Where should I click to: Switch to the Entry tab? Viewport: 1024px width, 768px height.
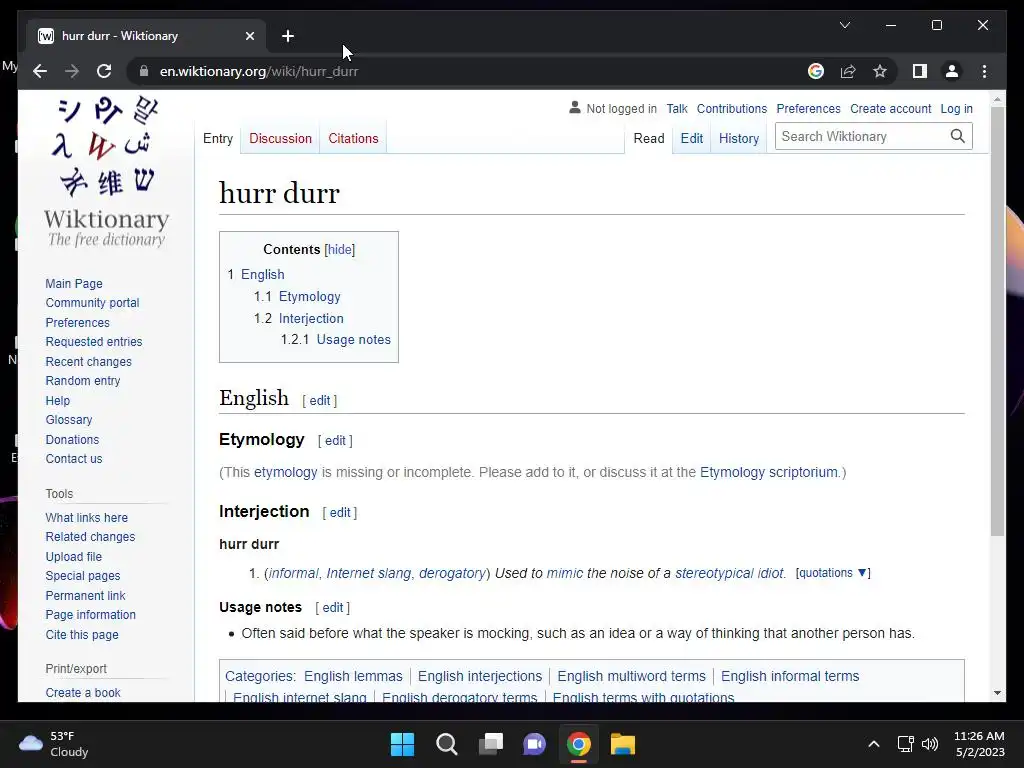(x=217, y=138)
